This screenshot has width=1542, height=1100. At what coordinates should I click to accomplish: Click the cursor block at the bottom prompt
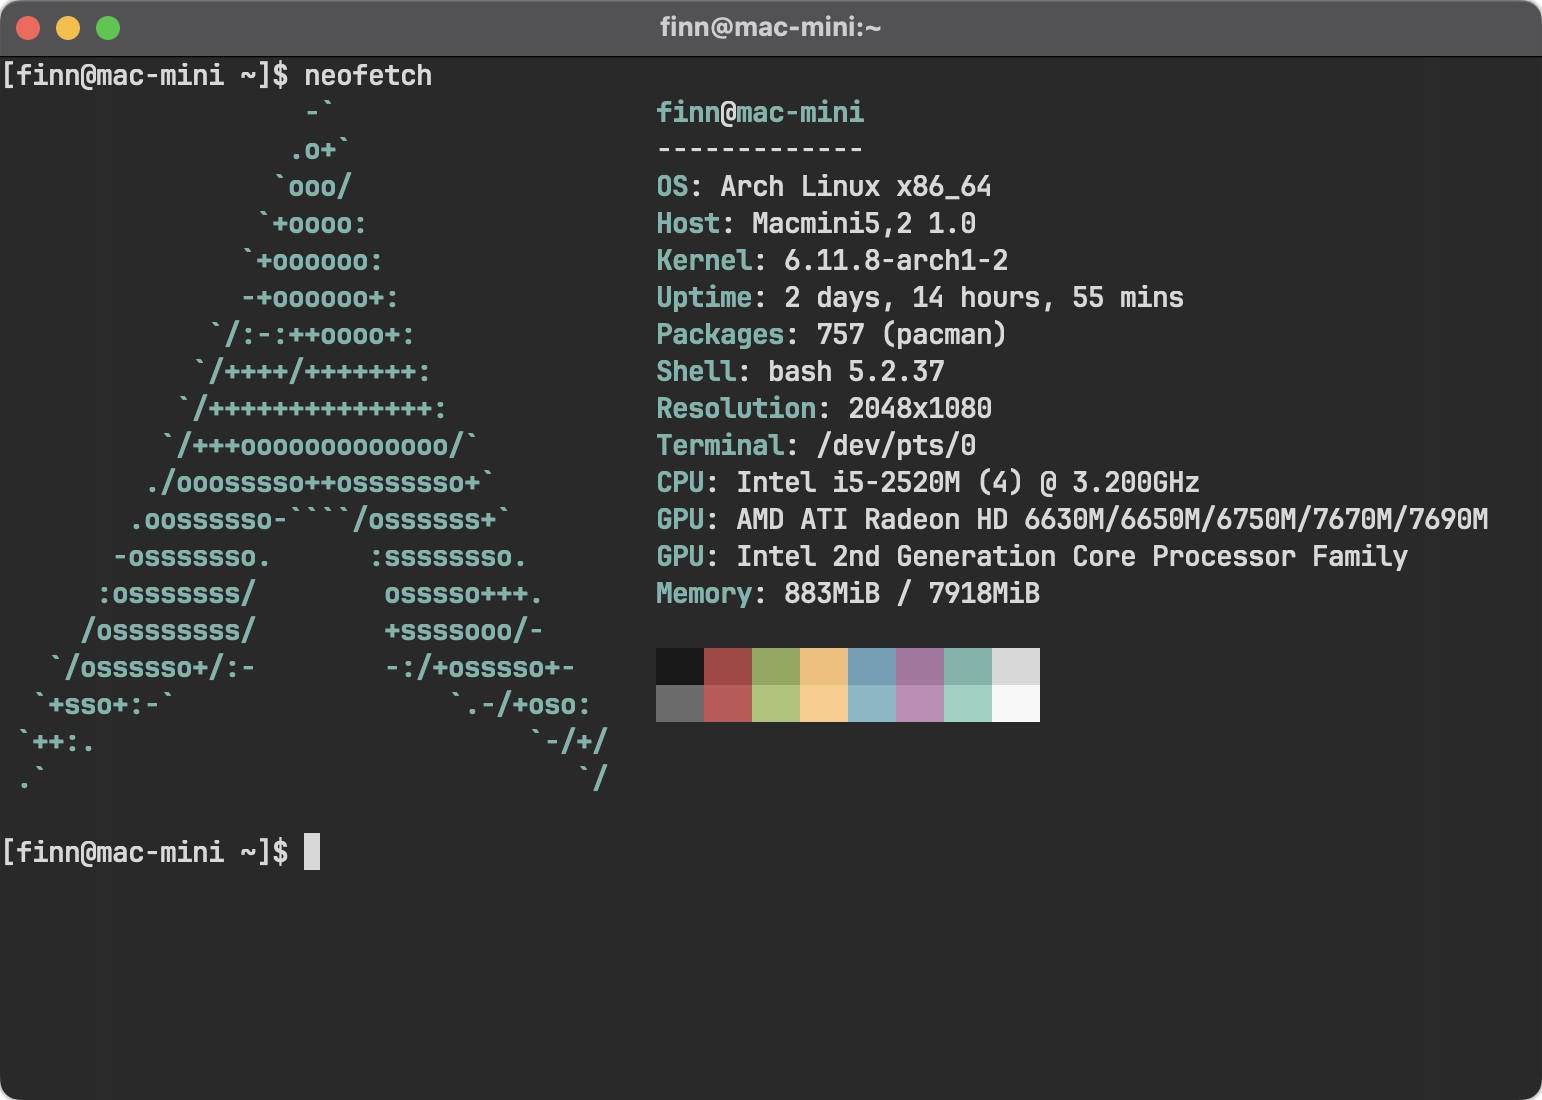(312, 852)
